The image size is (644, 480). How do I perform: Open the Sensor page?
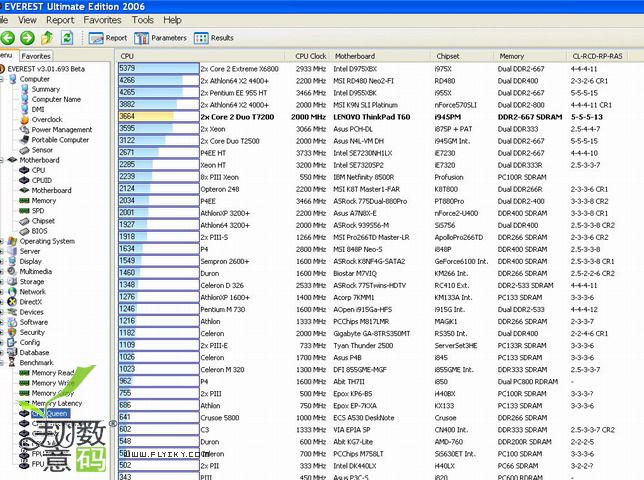(x=42, y=150)
